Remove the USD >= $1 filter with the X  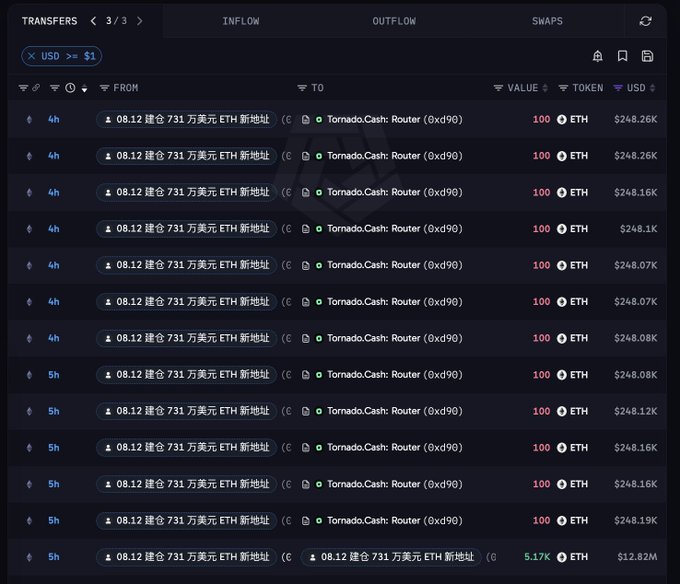[31, 56]
